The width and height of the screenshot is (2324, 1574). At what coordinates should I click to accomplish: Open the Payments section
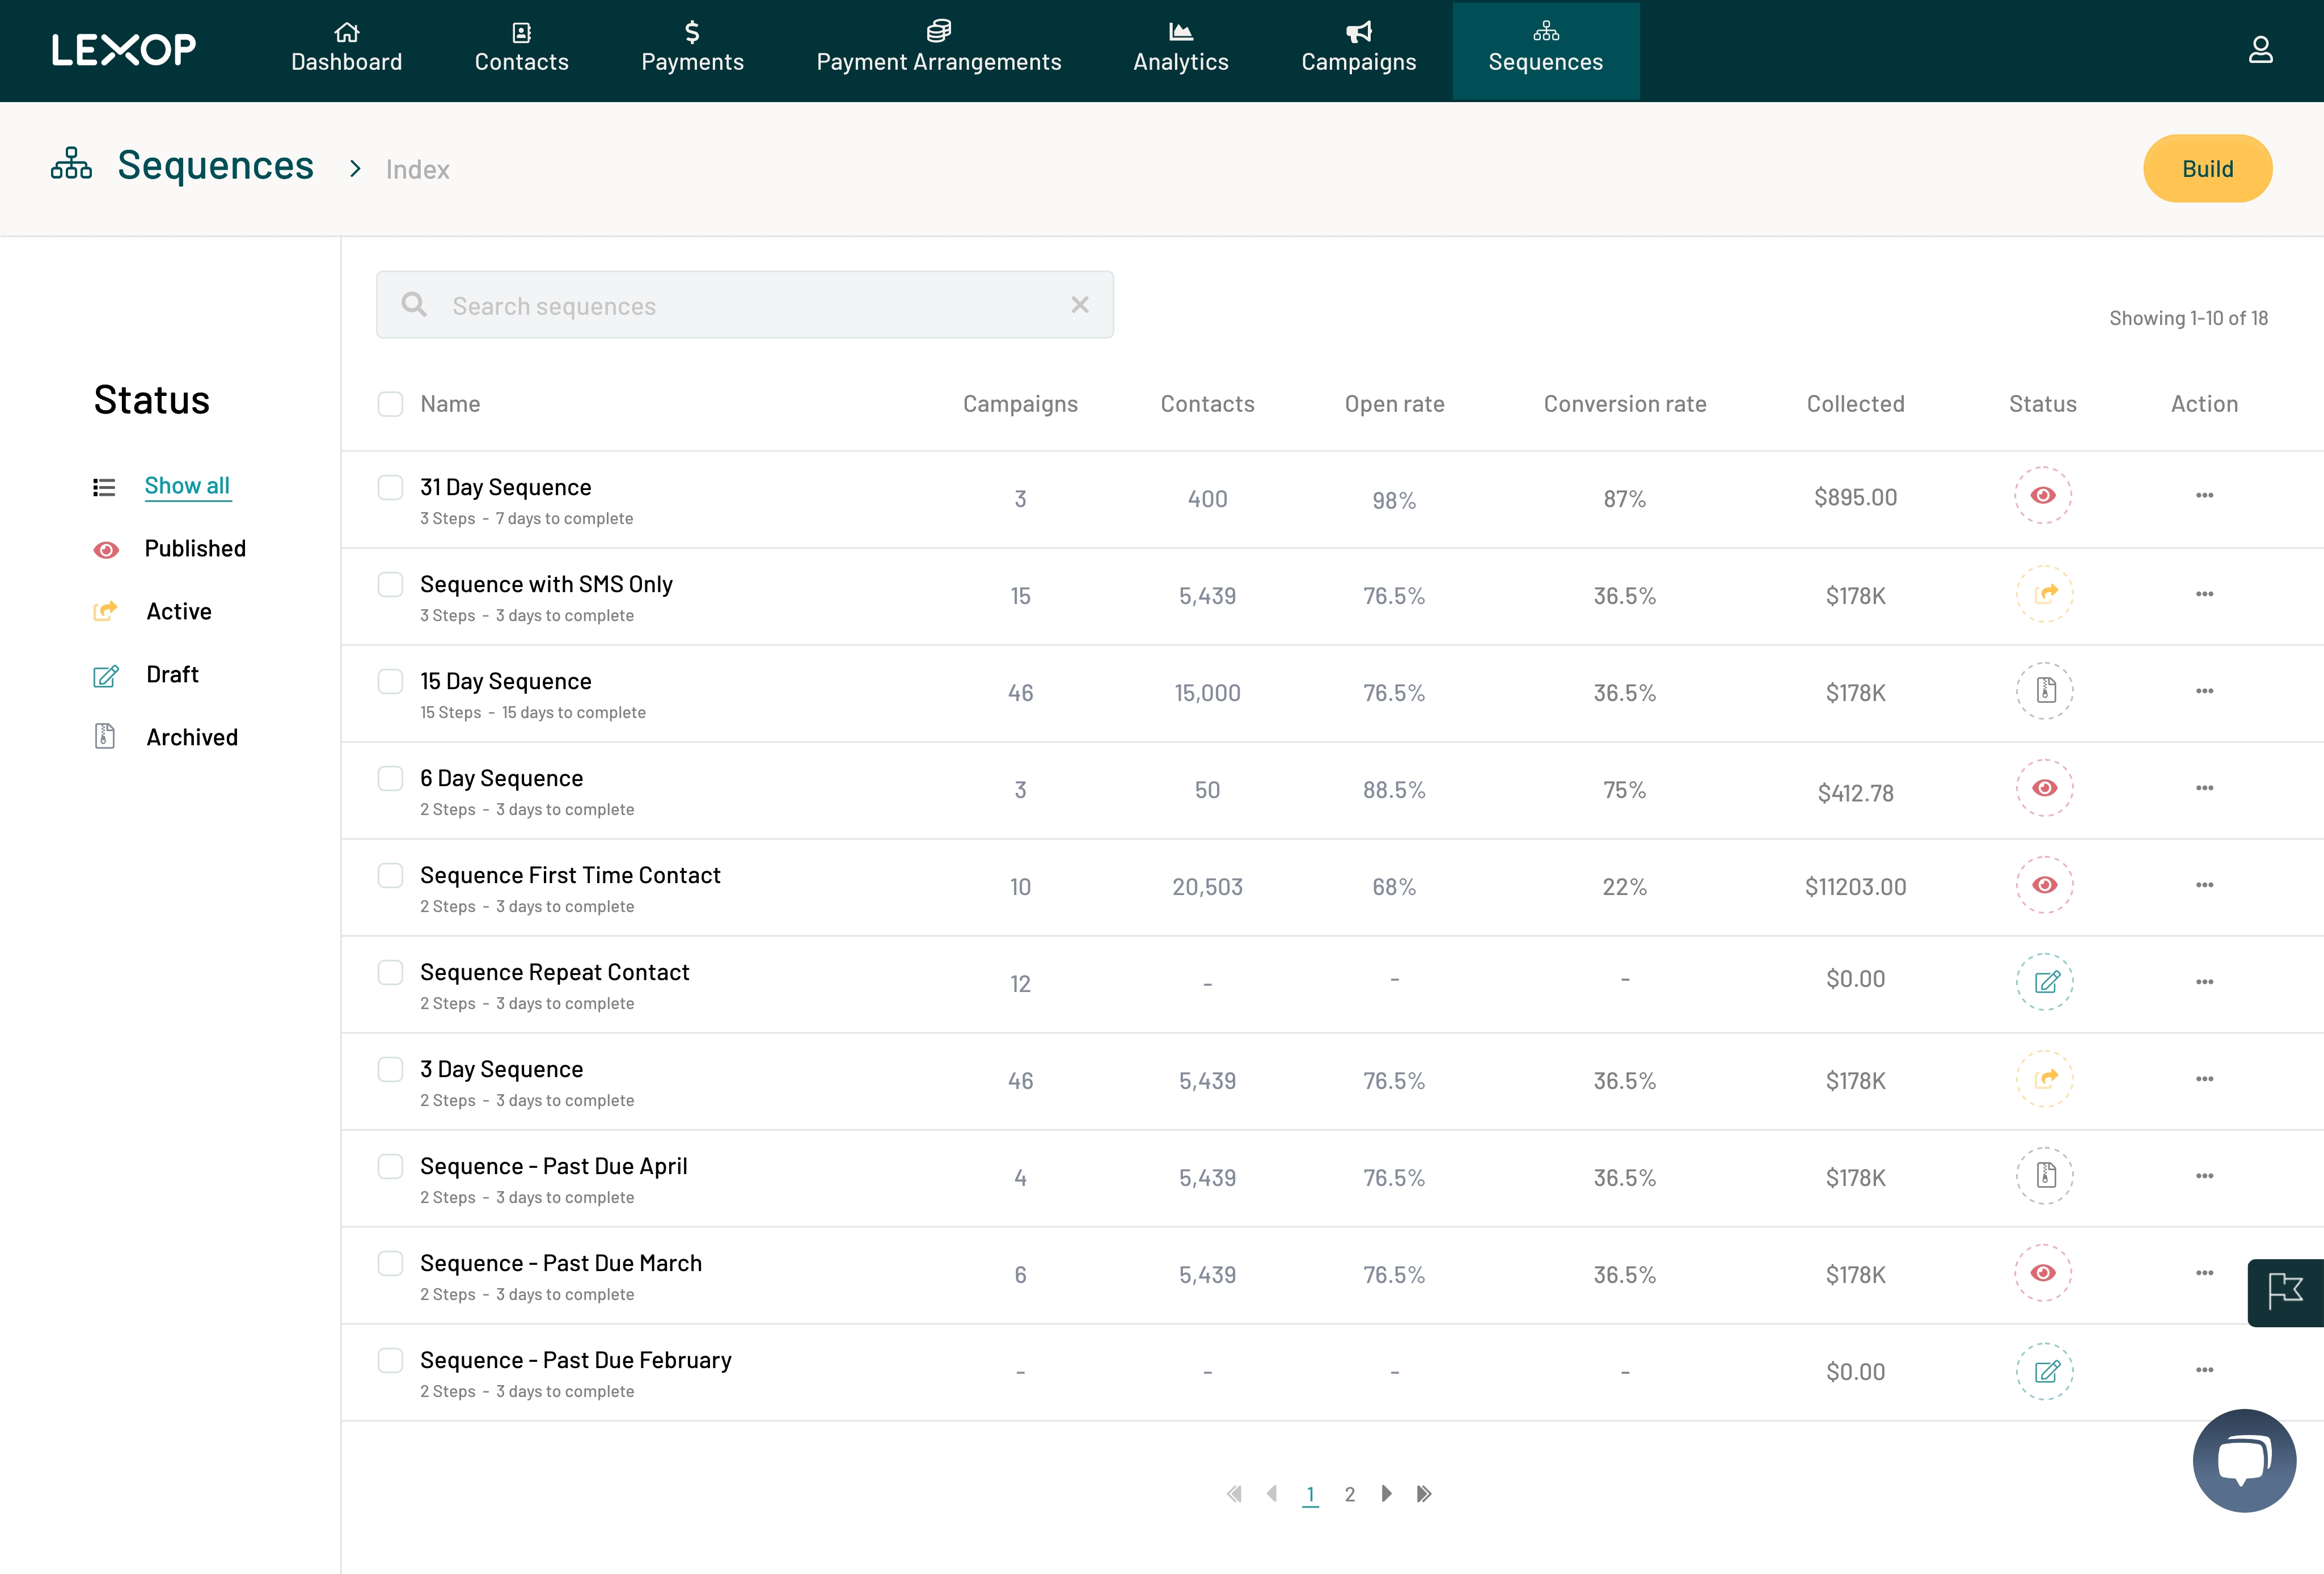coord(693,50)
